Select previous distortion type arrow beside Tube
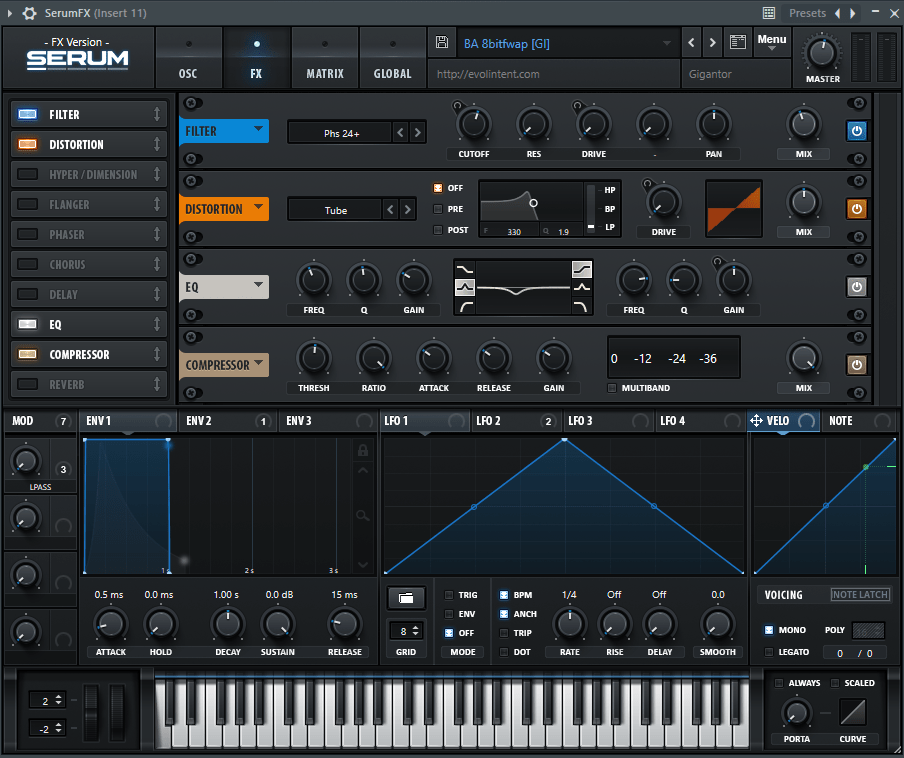The image size is (904, 758). click(390, 210)
